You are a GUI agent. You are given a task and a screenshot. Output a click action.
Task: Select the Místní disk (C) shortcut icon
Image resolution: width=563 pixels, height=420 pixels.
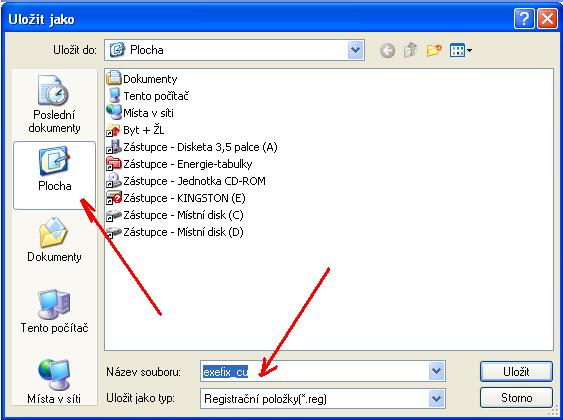(x=114, y=215)
